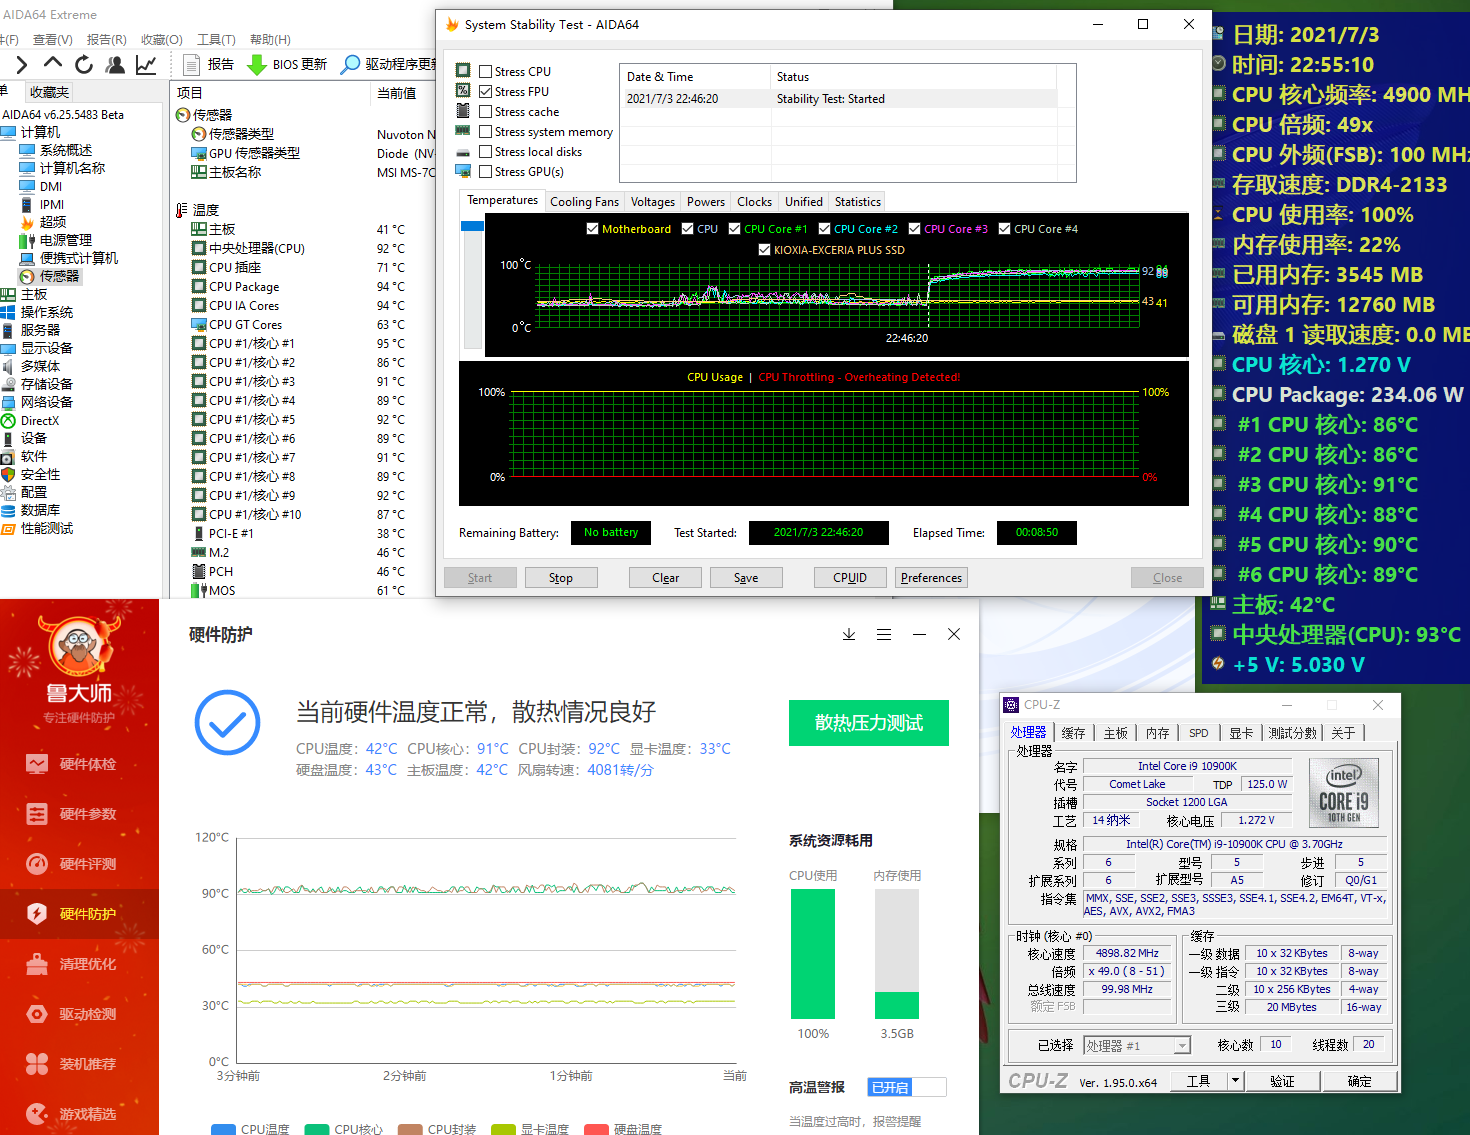The image size is (1470, 1135).
Task: Click the 工具 button in CPU-Z
Action: click(1199, 1081)
